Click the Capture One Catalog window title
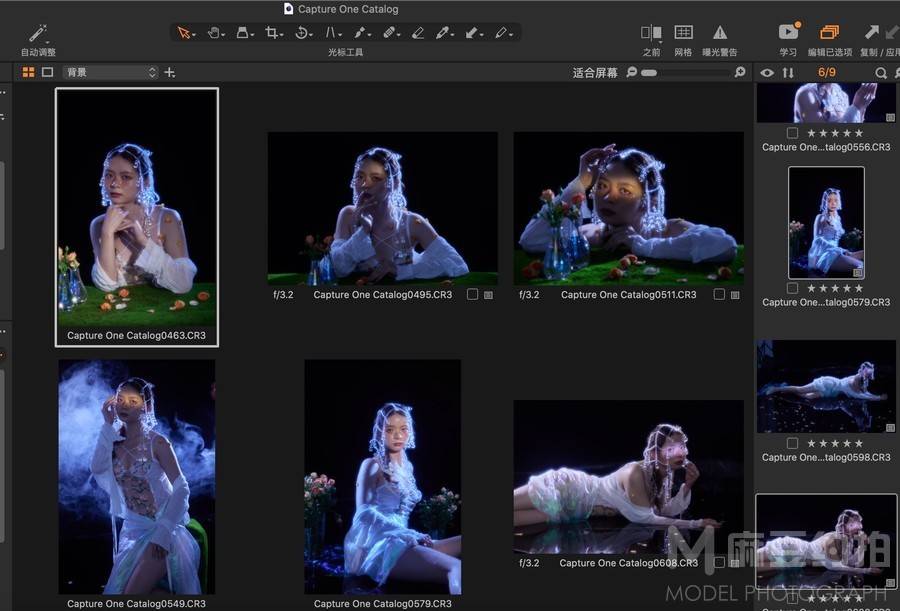The width and height of the screenshot is (900, 611). click(348, 9)
